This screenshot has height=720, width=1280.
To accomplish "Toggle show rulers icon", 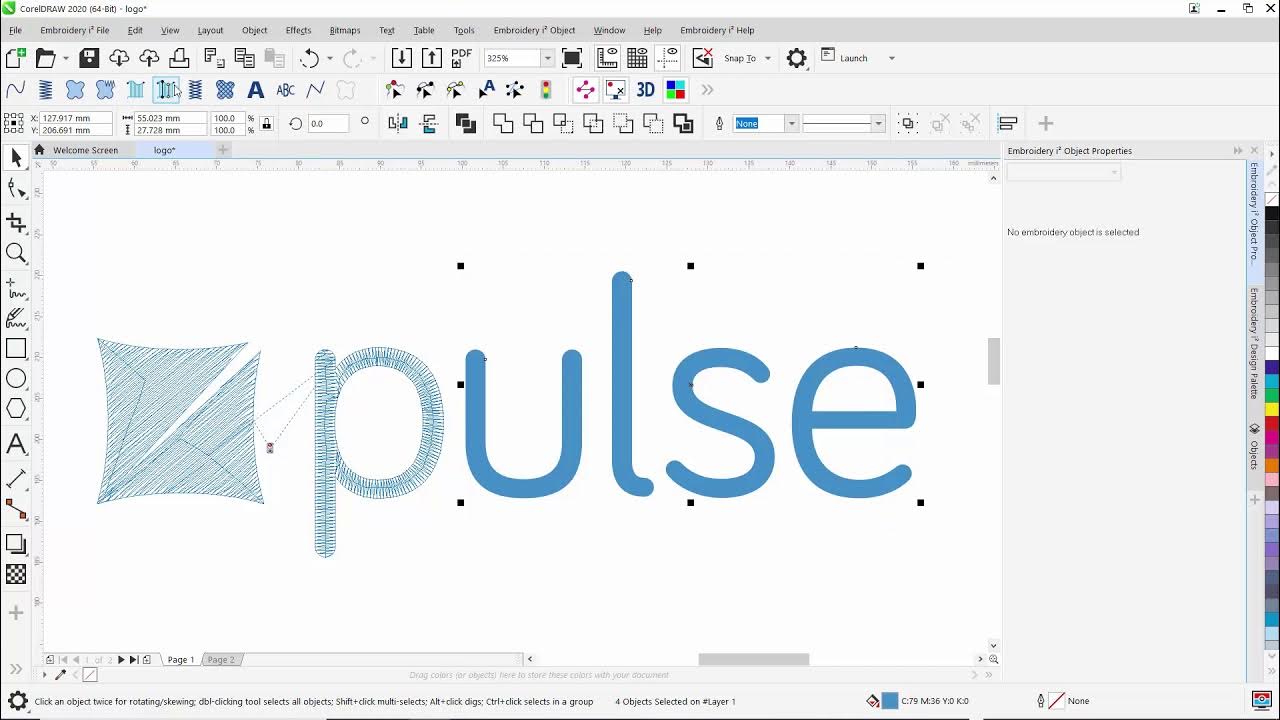I will coord(607,58).
